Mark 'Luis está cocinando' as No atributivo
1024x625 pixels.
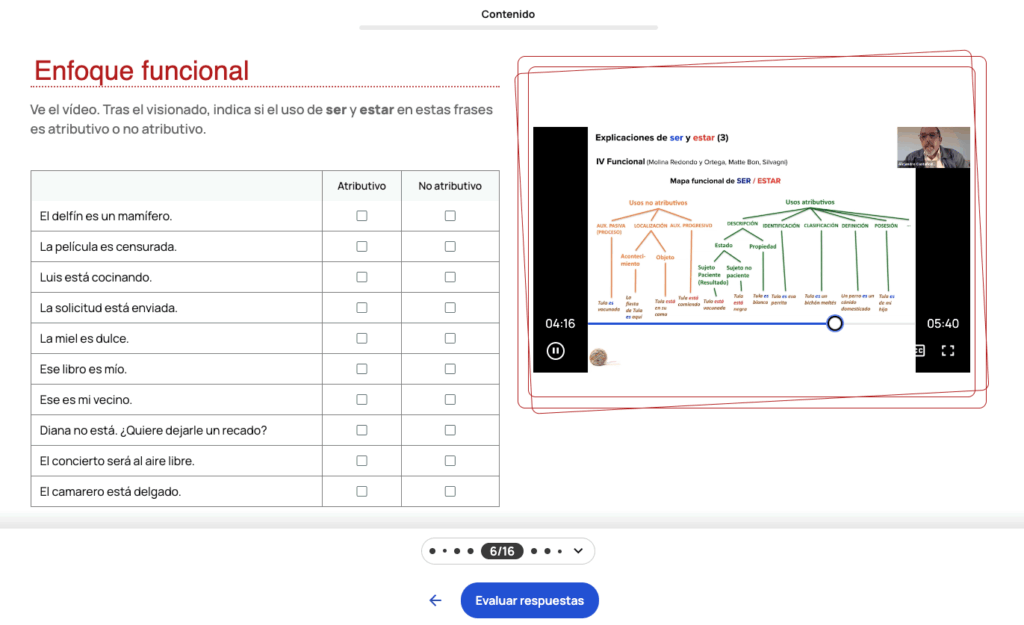pos(450,277)
